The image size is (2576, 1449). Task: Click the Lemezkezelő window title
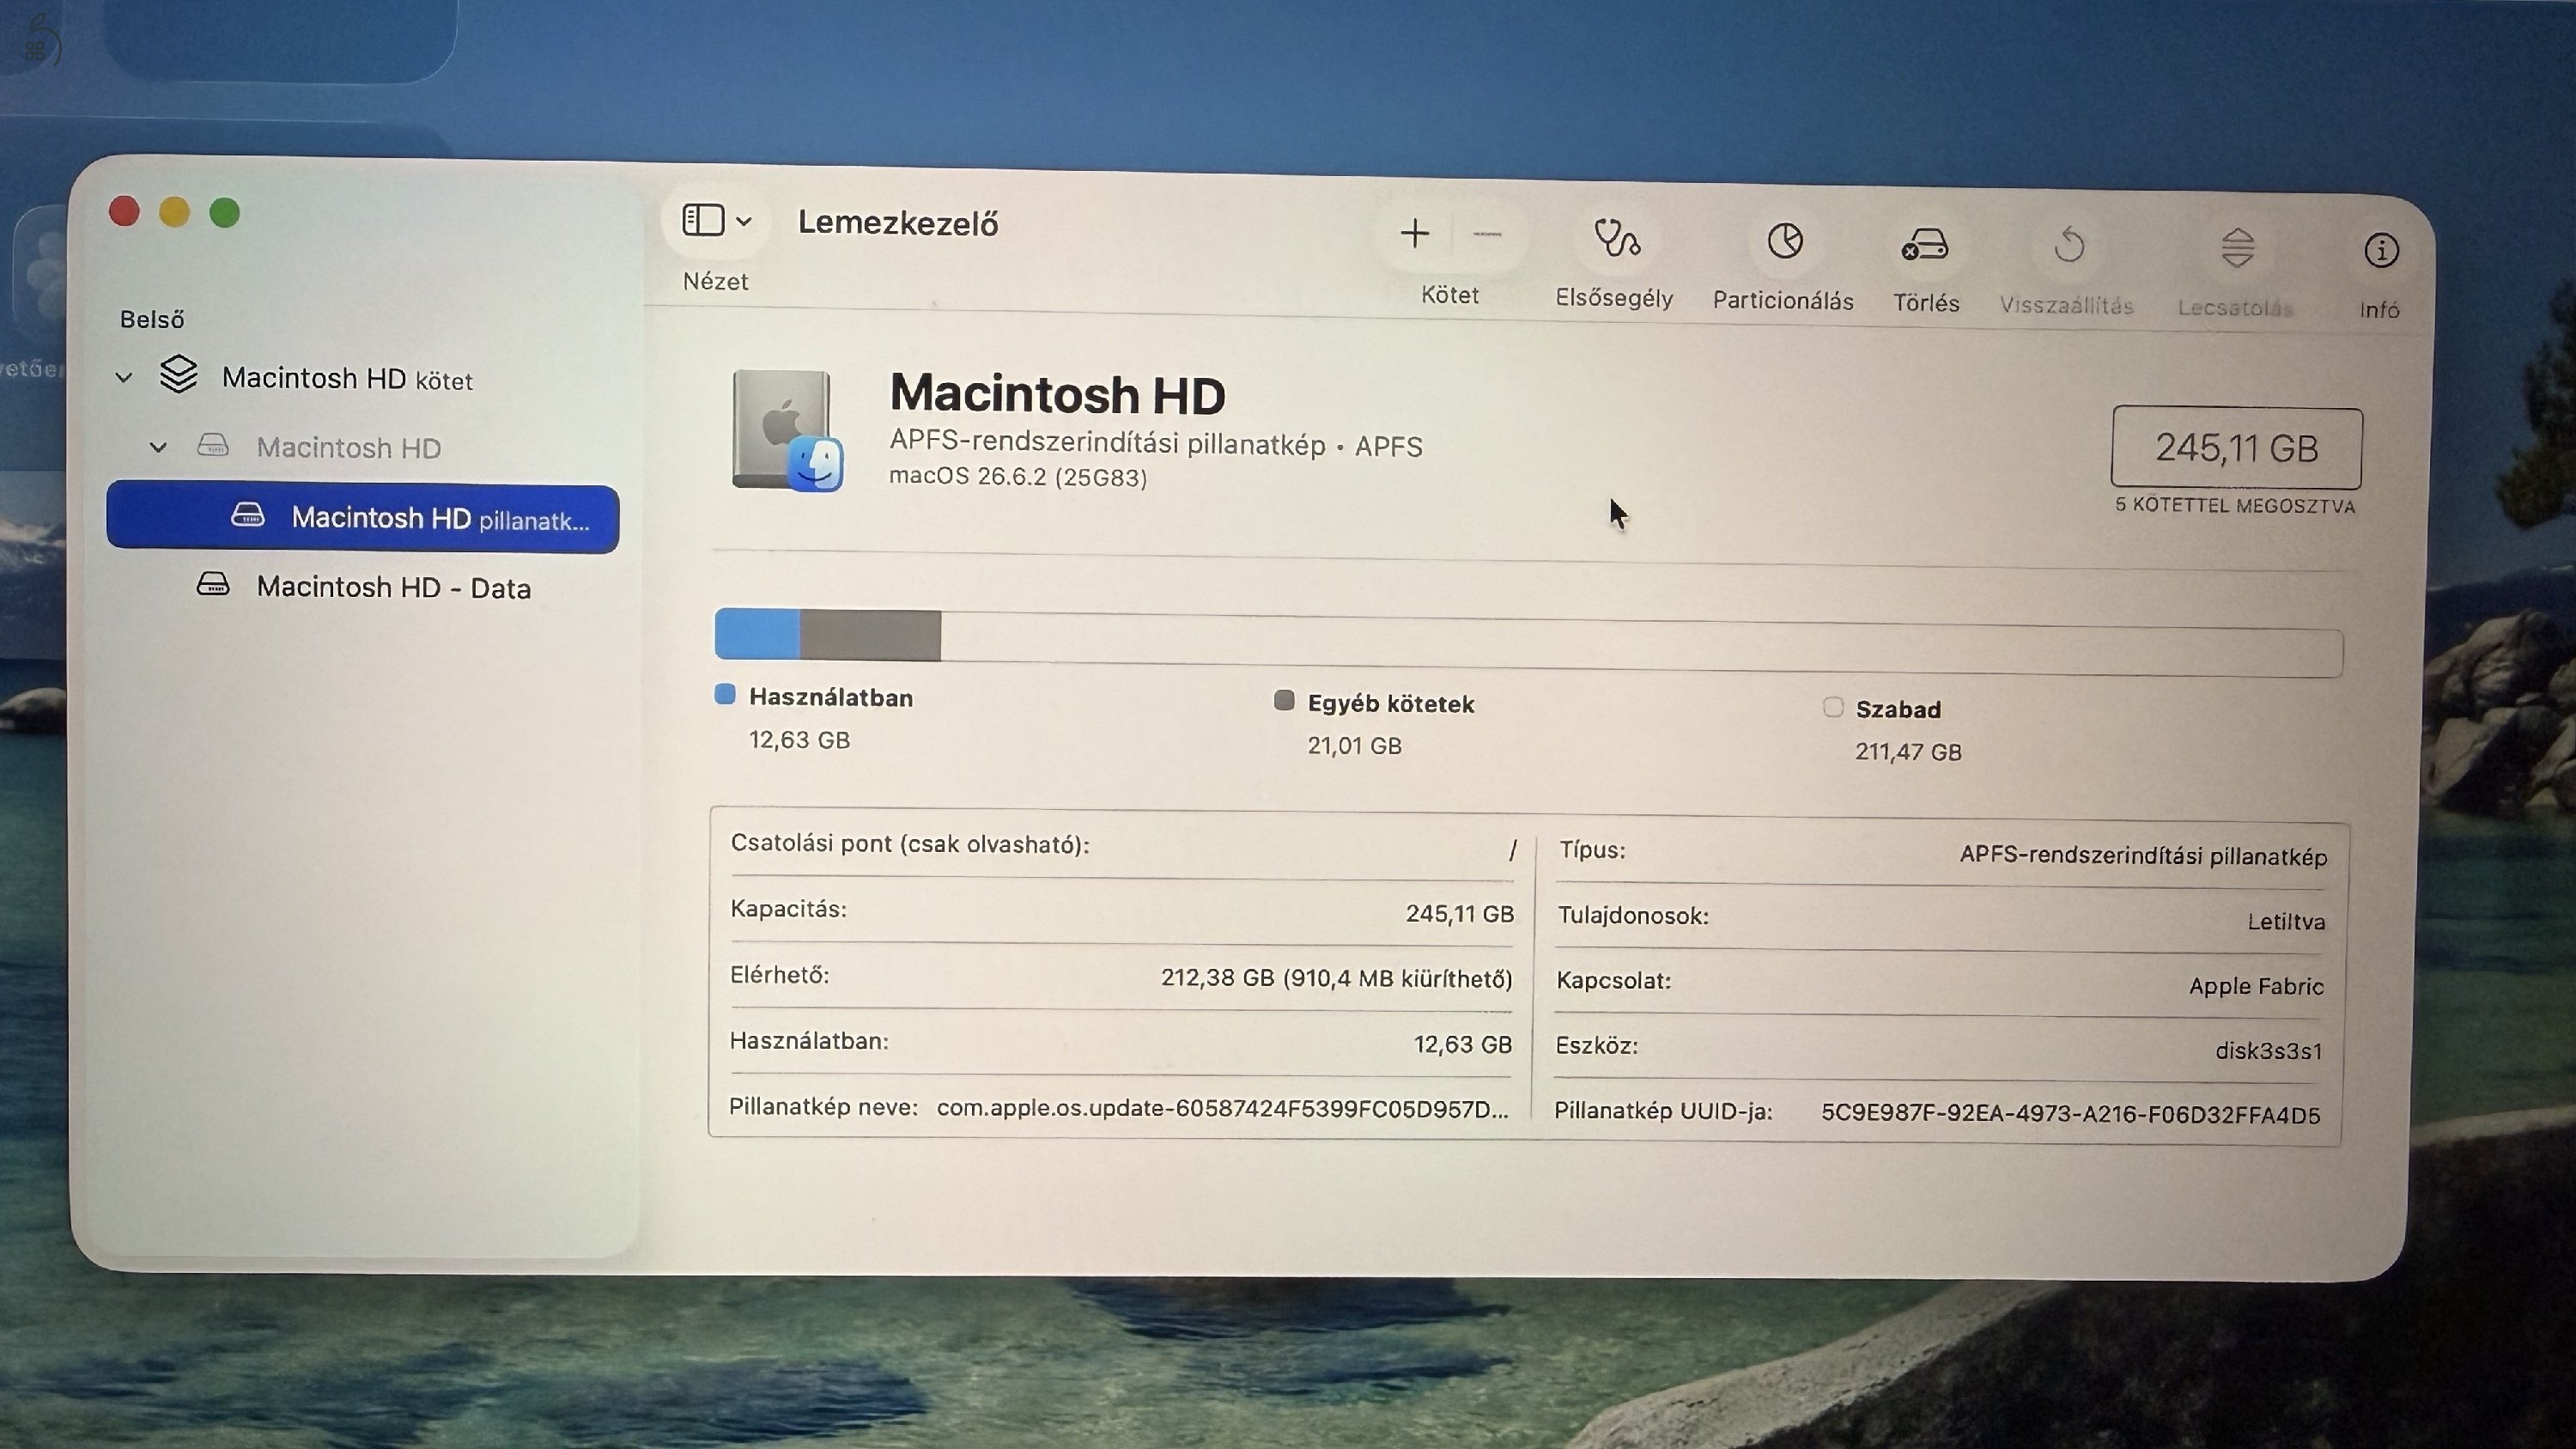[x=898, y=223]
